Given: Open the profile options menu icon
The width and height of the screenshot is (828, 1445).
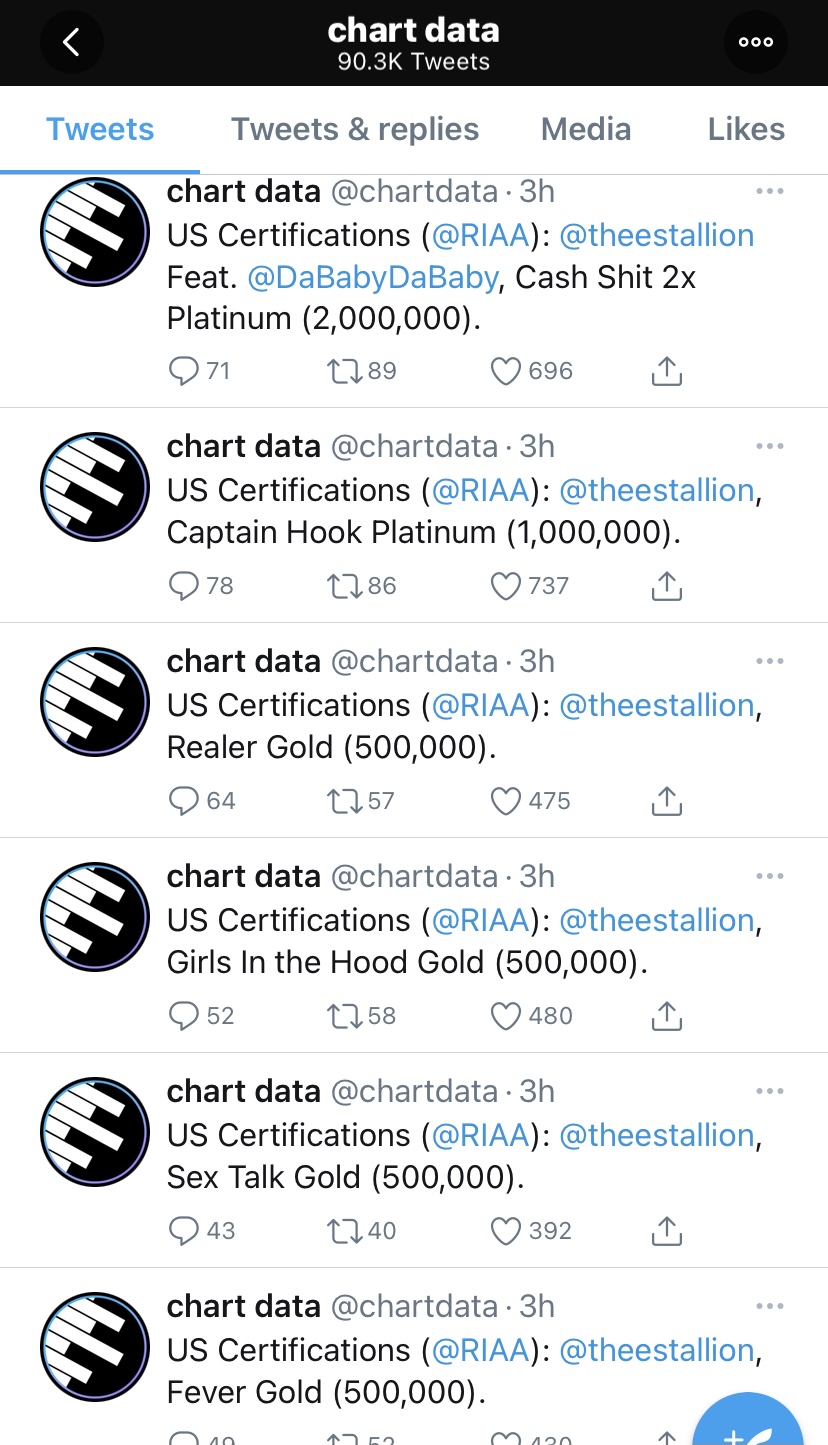Looking at the screenshot, I should coord(756,42).
